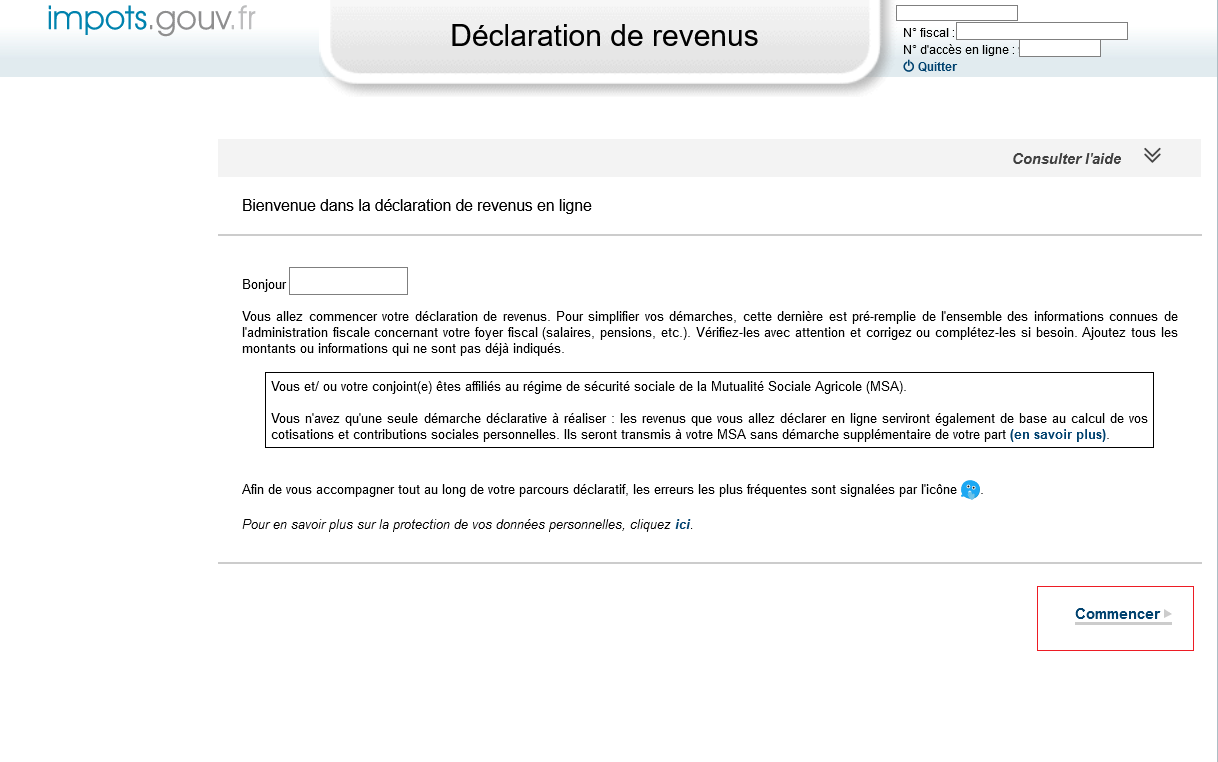
Task: Click the unlabeled field above N° fiscal
Action: point(956,13)
